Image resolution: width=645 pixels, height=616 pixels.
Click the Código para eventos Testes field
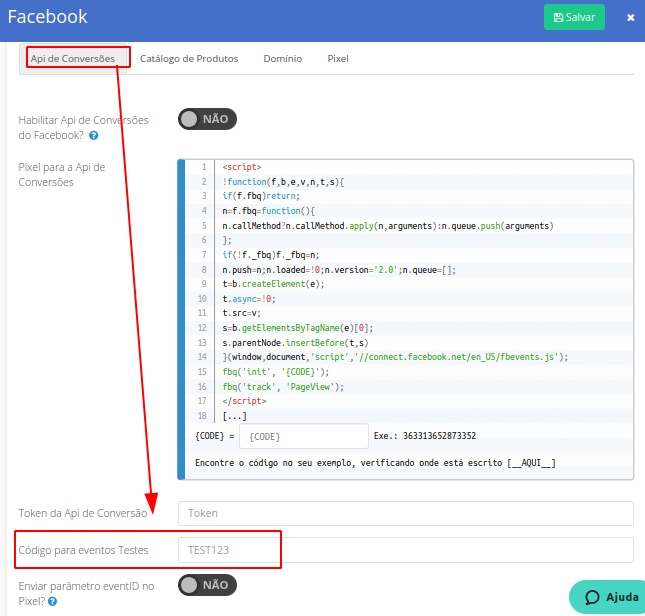pyautogui.click(x=406, y=550)
